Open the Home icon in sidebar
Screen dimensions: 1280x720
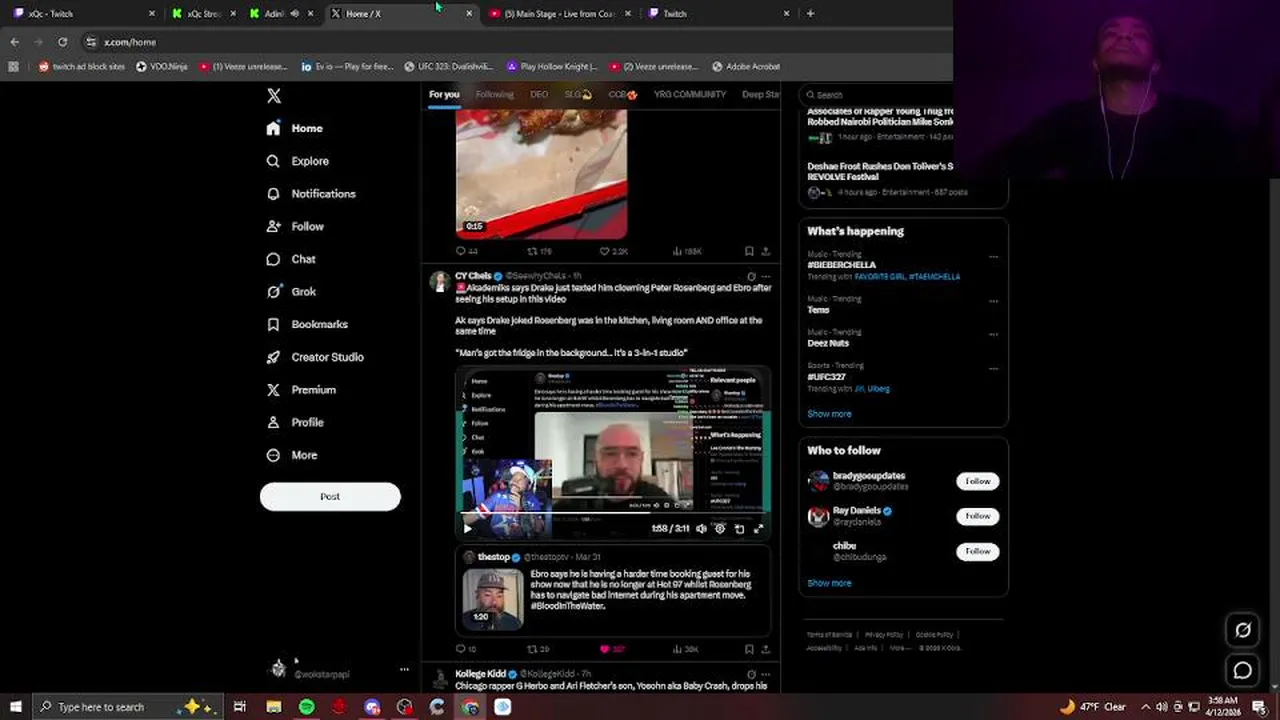[x=273, y=128]
